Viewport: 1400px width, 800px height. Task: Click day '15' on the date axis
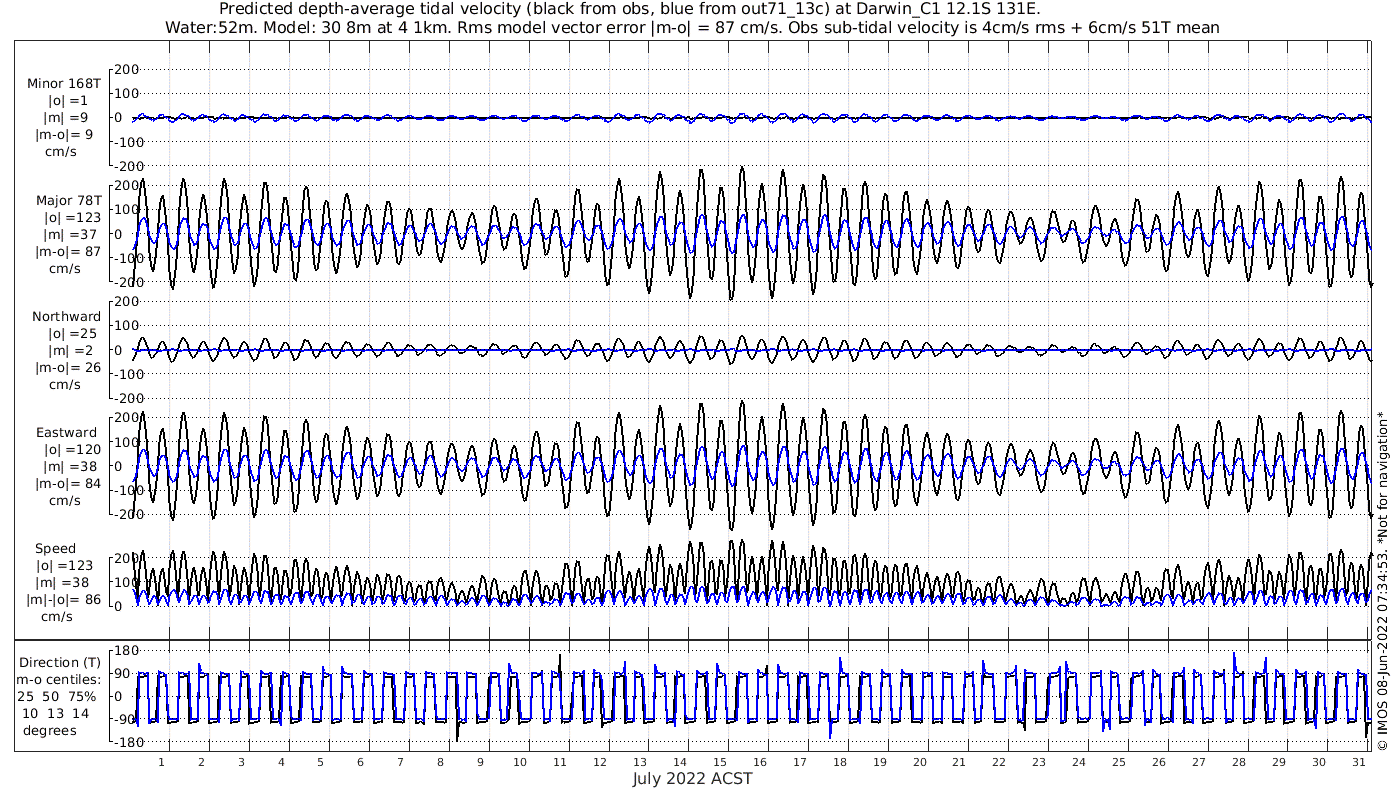(720, 762)
